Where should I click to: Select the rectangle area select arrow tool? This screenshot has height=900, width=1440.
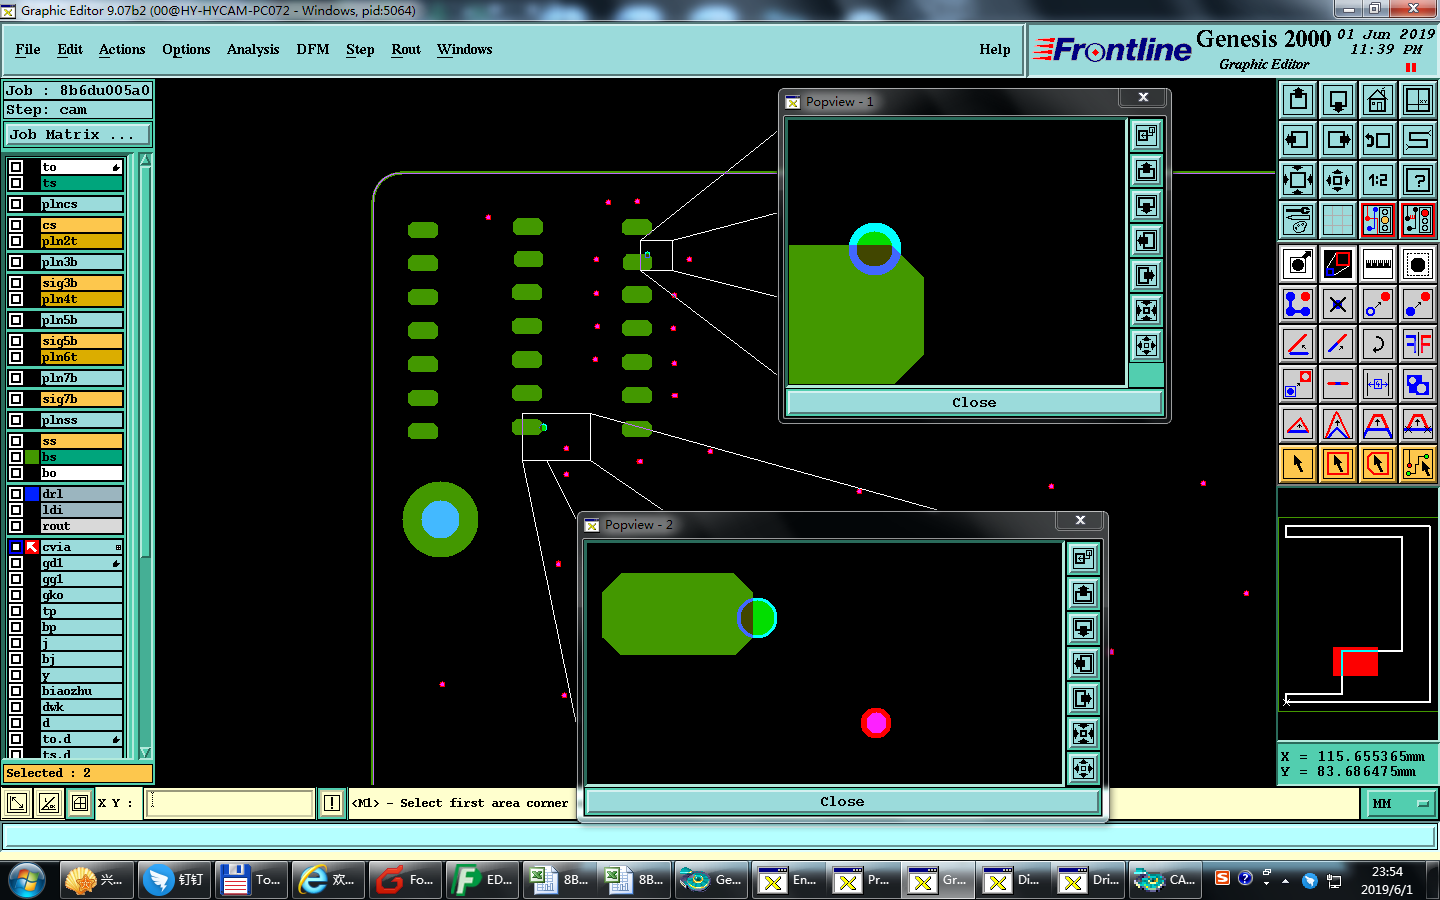1338,464
